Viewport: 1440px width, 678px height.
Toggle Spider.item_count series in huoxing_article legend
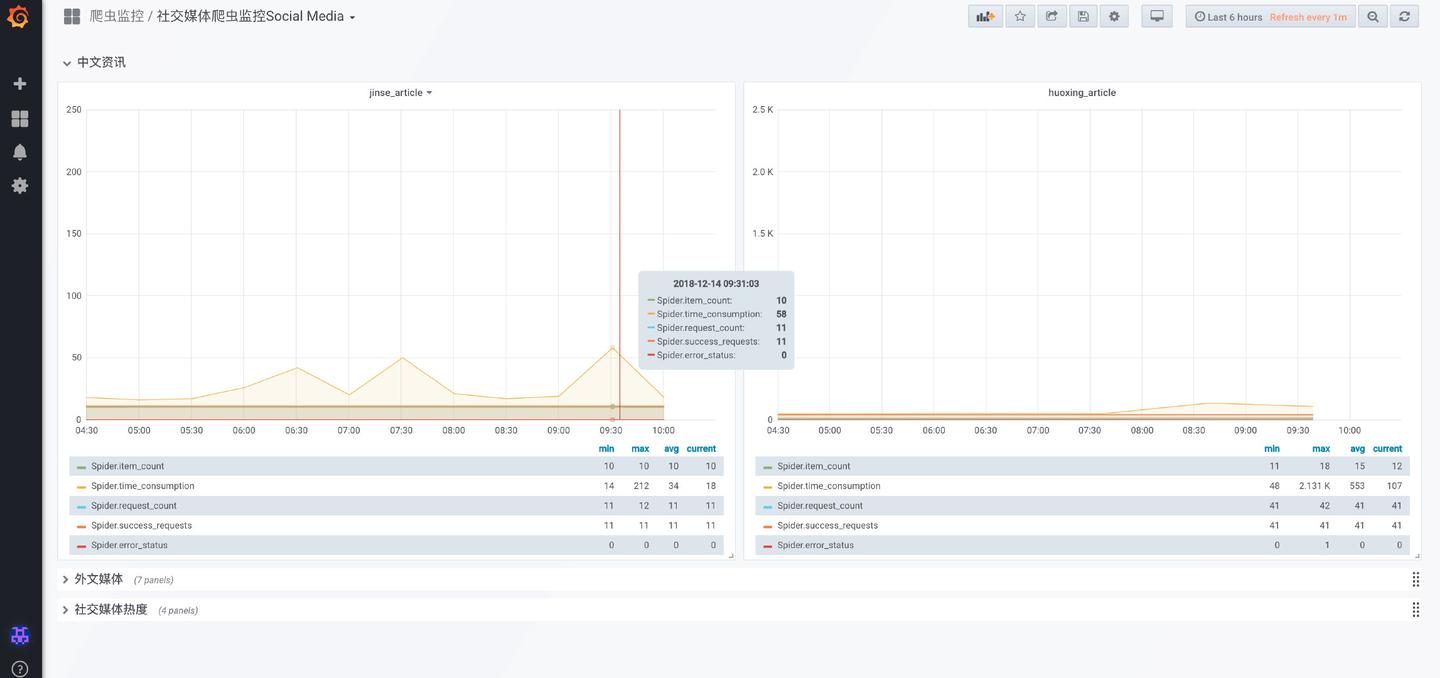point(814,466)
